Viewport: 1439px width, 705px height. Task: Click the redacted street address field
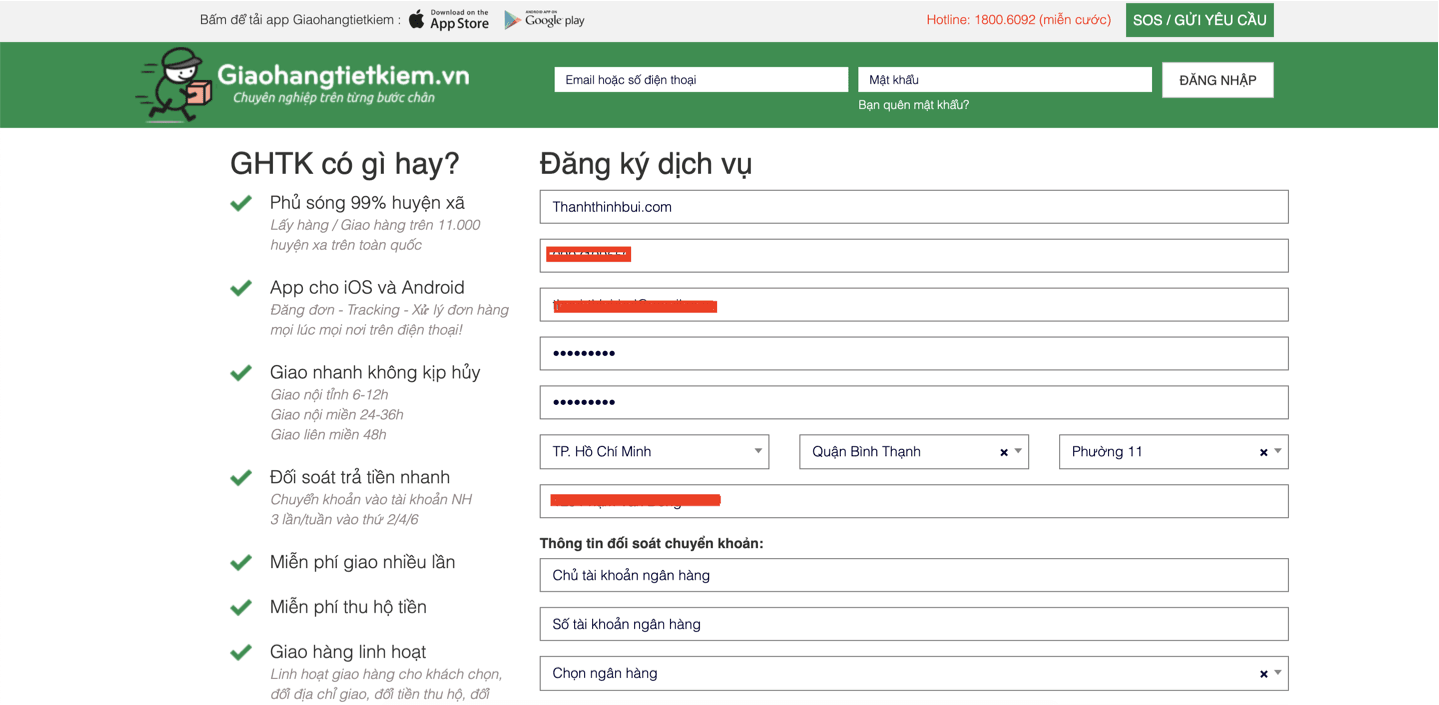pyautogui.click(x=914, y=501)
